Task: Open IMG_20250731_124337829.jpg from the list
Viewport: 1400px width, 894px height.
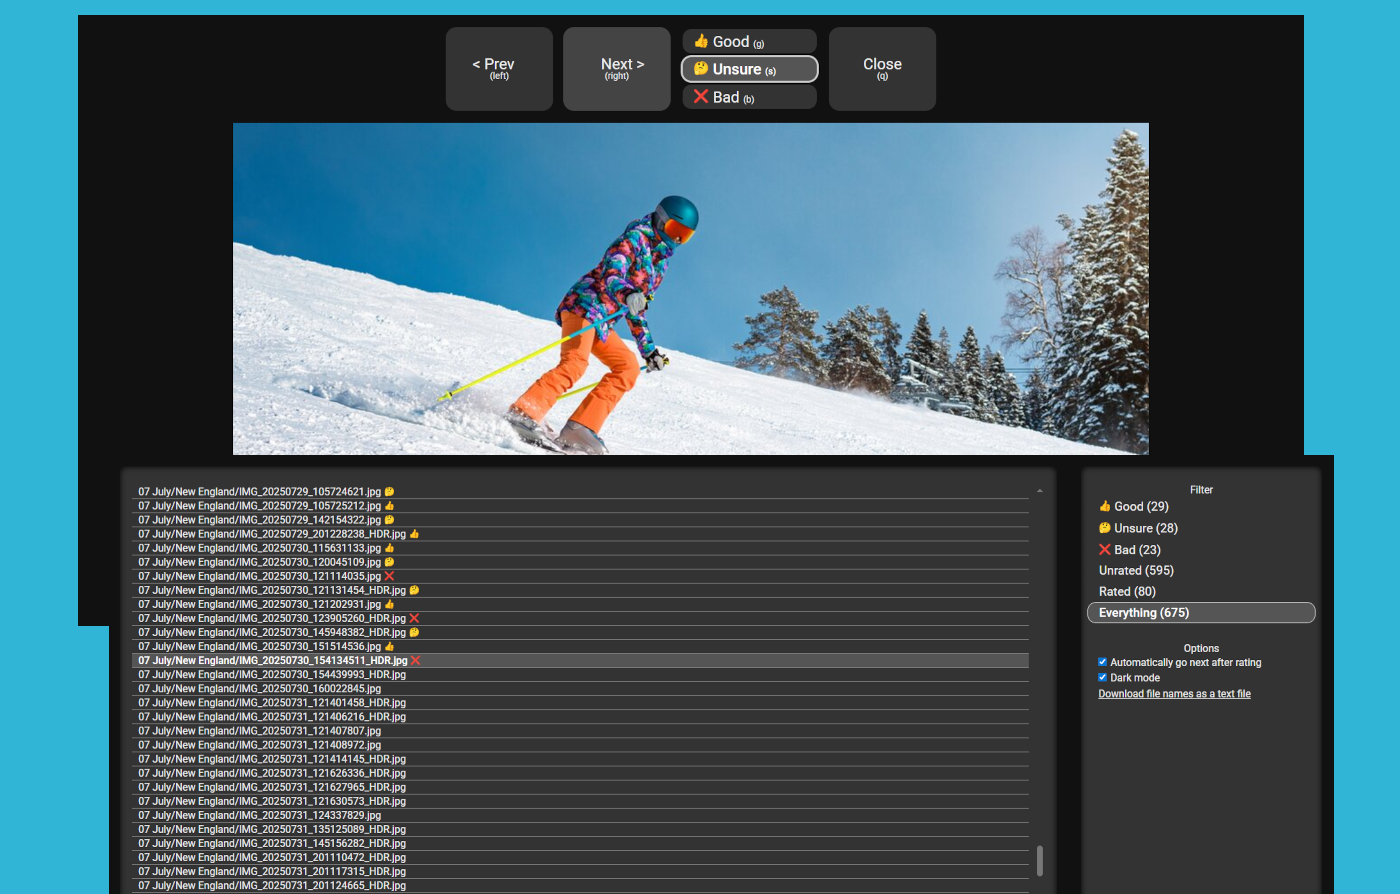Action: coord(260,816)
